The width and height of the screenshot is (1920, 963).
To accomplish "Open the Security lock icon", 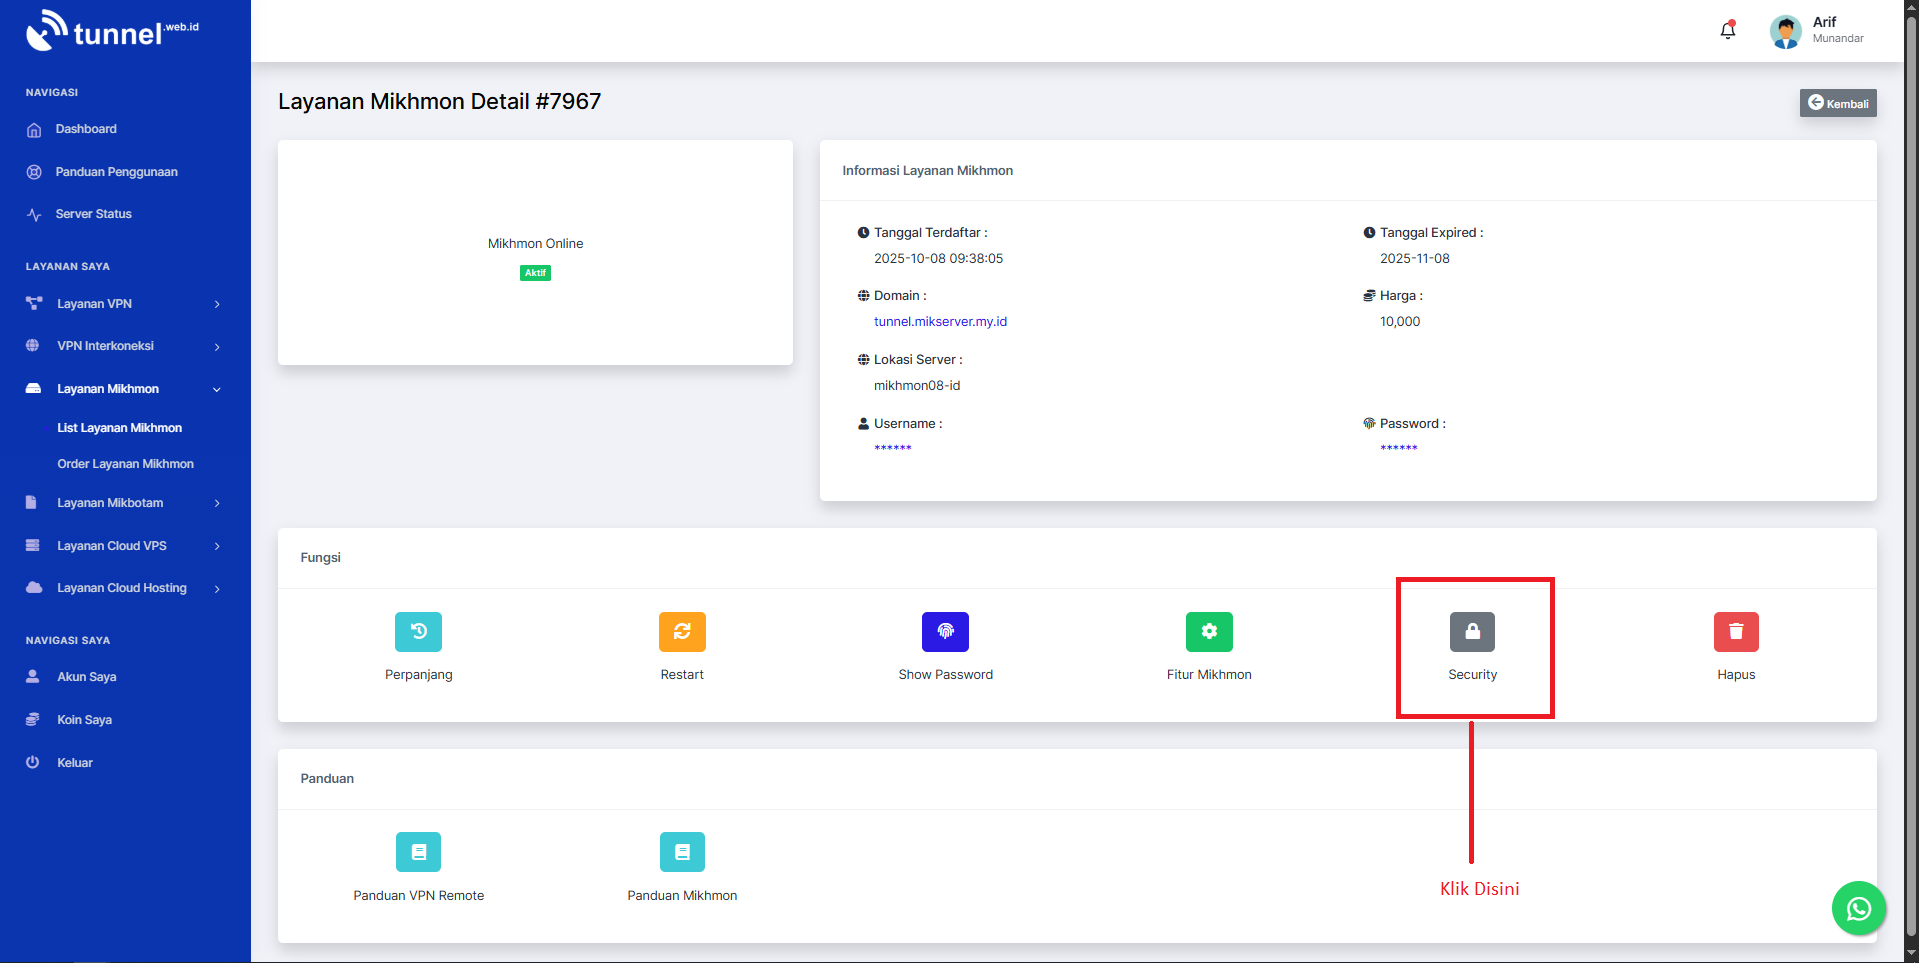I will (x=1472, y=632).
